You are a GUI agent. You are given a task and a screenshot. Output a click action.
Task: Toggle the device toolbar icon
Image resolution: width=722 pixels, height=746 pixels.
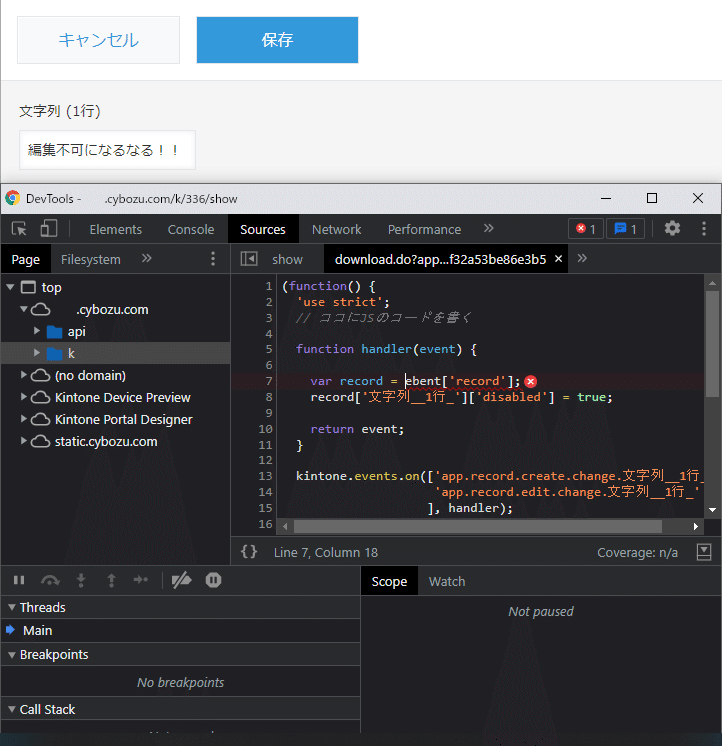49,229
